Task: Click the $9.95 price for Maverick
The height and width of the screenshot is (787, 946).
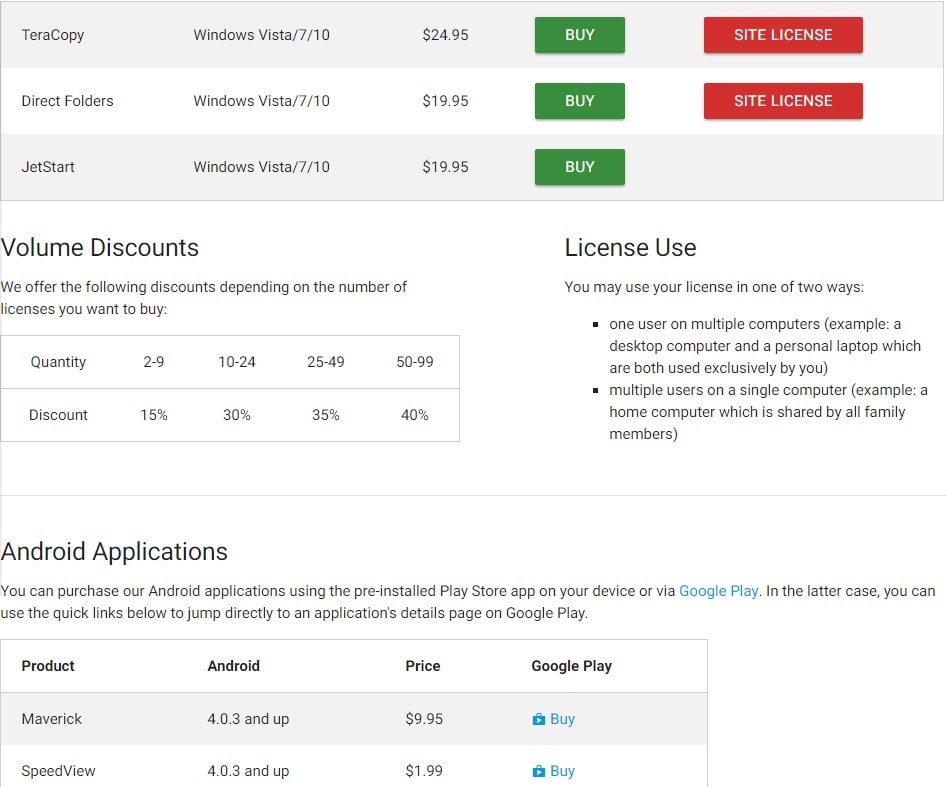Action: [x=424, y=719]
